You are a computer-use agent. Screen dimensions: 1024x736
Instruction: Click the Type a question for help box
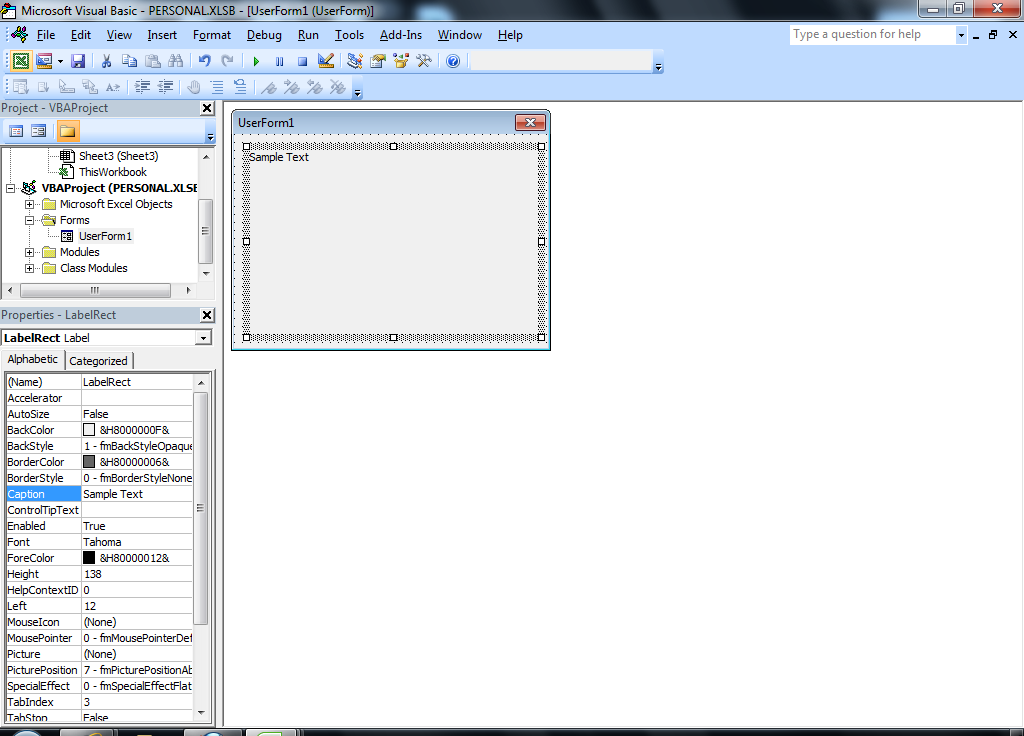pos(872,35)
